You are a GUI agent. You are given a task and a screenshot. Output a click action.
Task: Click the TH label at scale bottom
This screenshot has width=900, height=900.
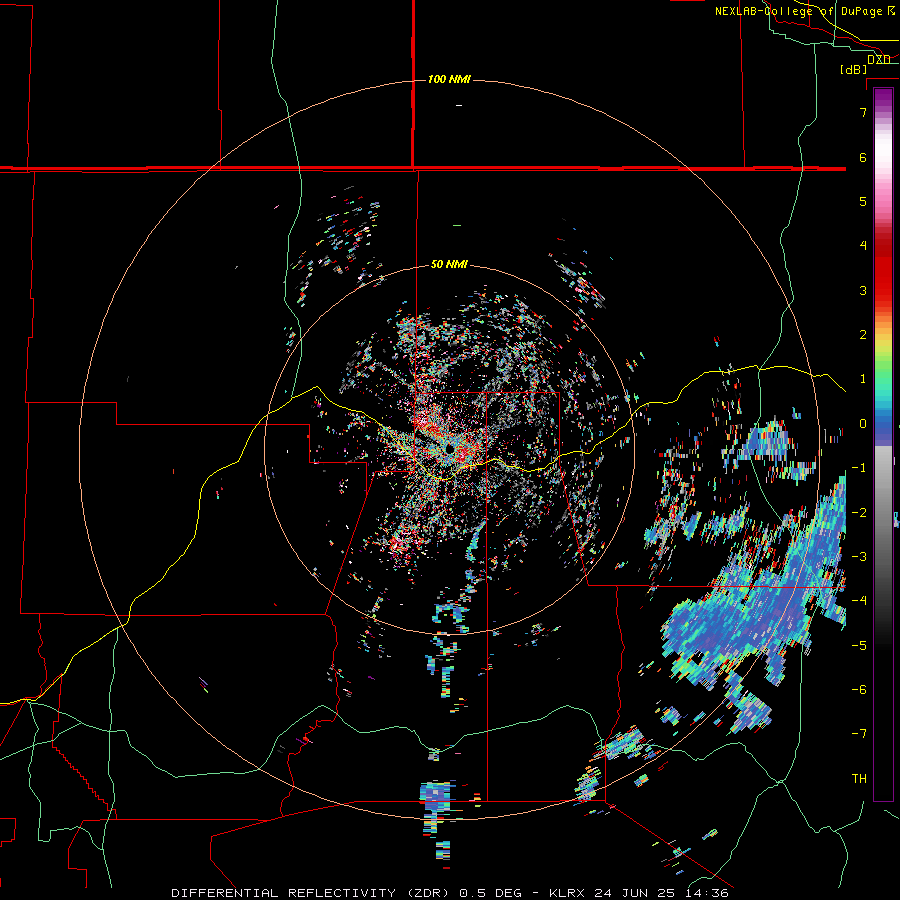click(859, 779)
